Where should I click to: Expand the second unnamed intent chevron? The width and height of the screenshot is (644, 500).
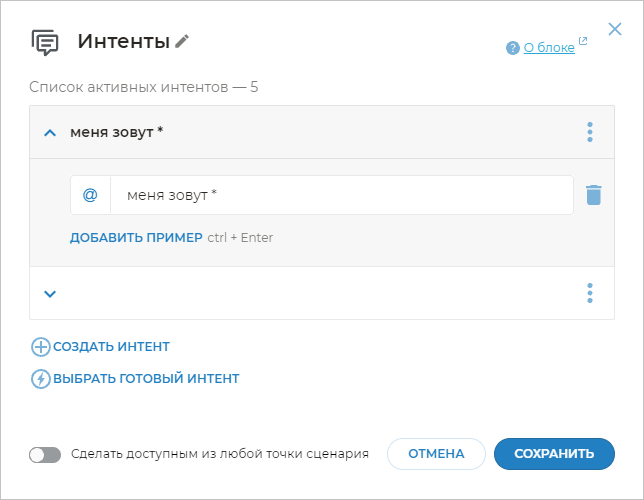point(50,293)
